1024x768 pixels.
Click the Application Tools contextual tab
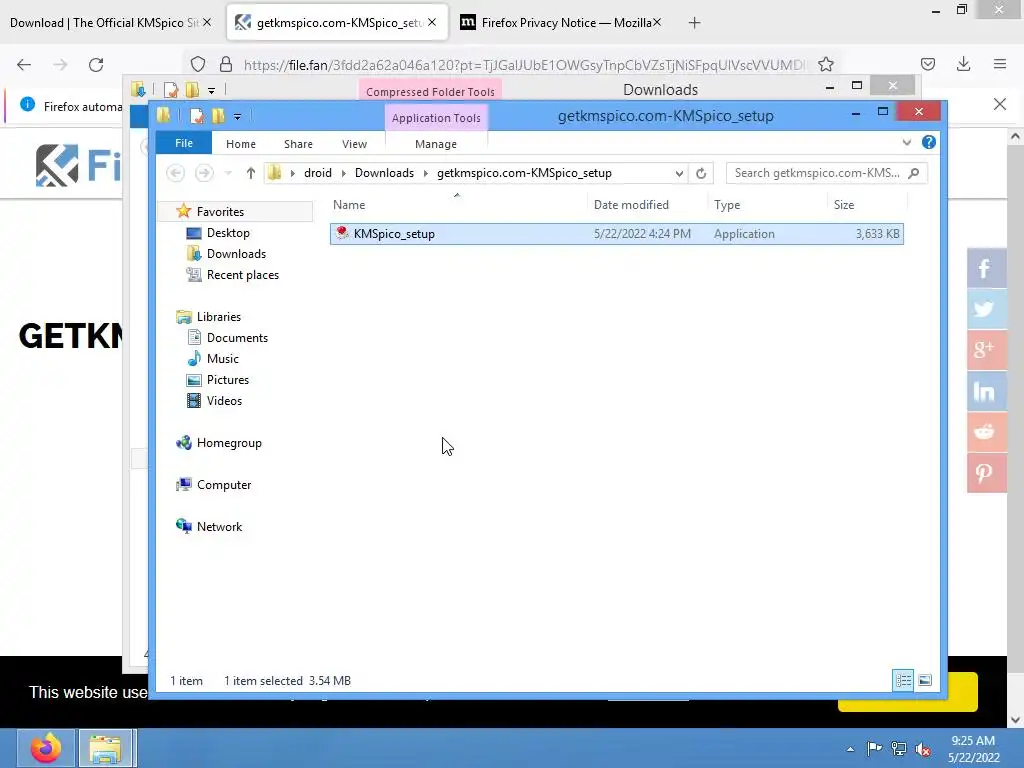(x=436, y=118)
